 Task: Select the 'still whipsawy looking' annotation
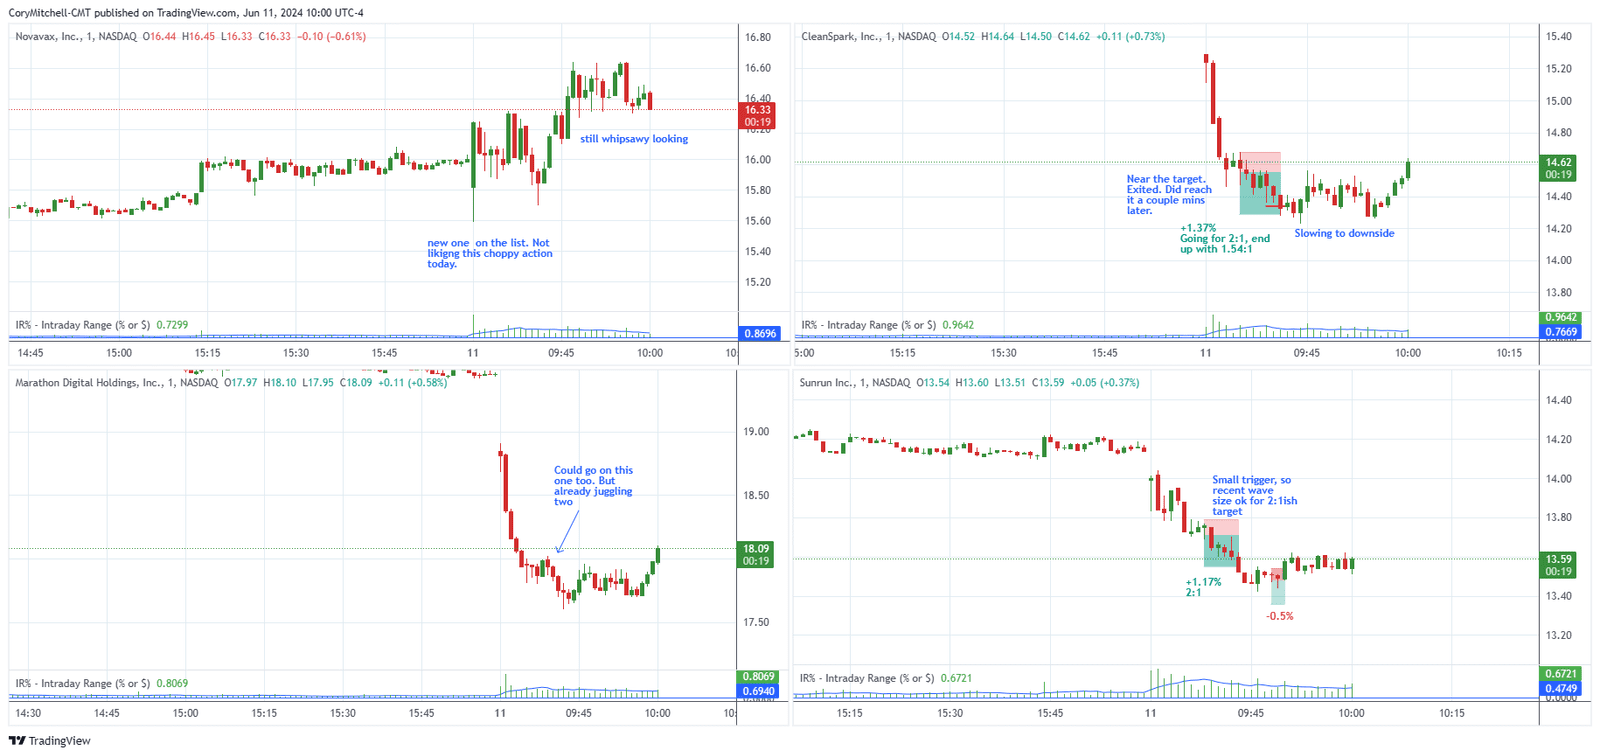click(634, 139)
